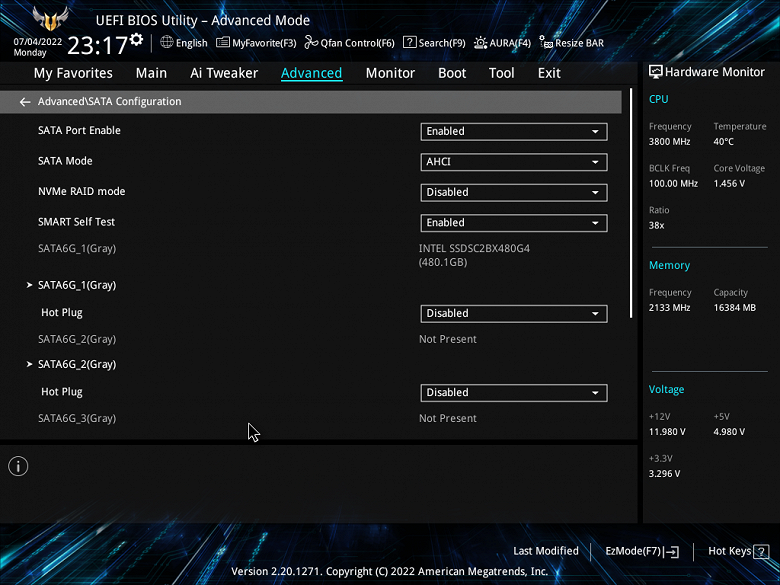
Task: Click SATA Port Enable label
Action: [79, 130]
